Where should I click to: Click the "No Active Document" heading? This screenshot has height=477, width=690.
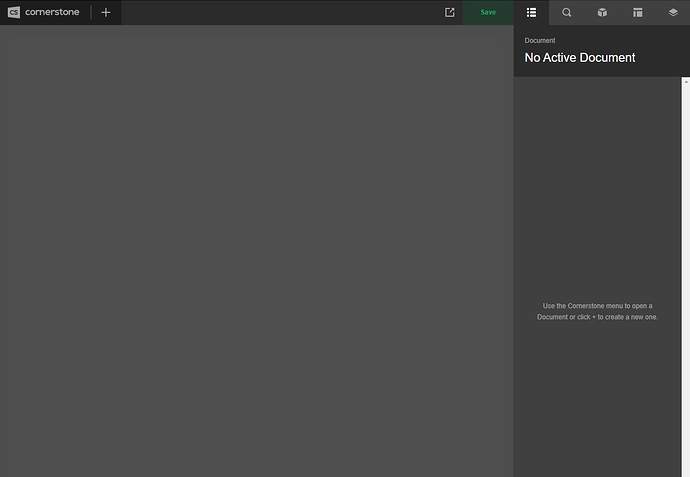click(580, 58)
